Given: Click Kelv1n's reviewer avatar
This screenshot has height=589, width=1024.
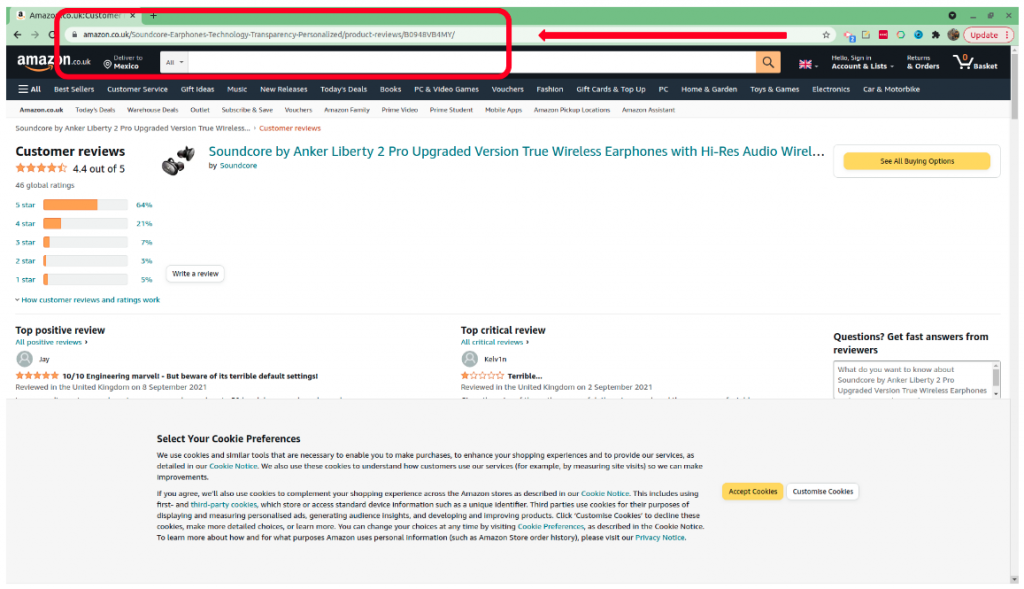Looking at the screenshot, I should [x=470, y=359].
